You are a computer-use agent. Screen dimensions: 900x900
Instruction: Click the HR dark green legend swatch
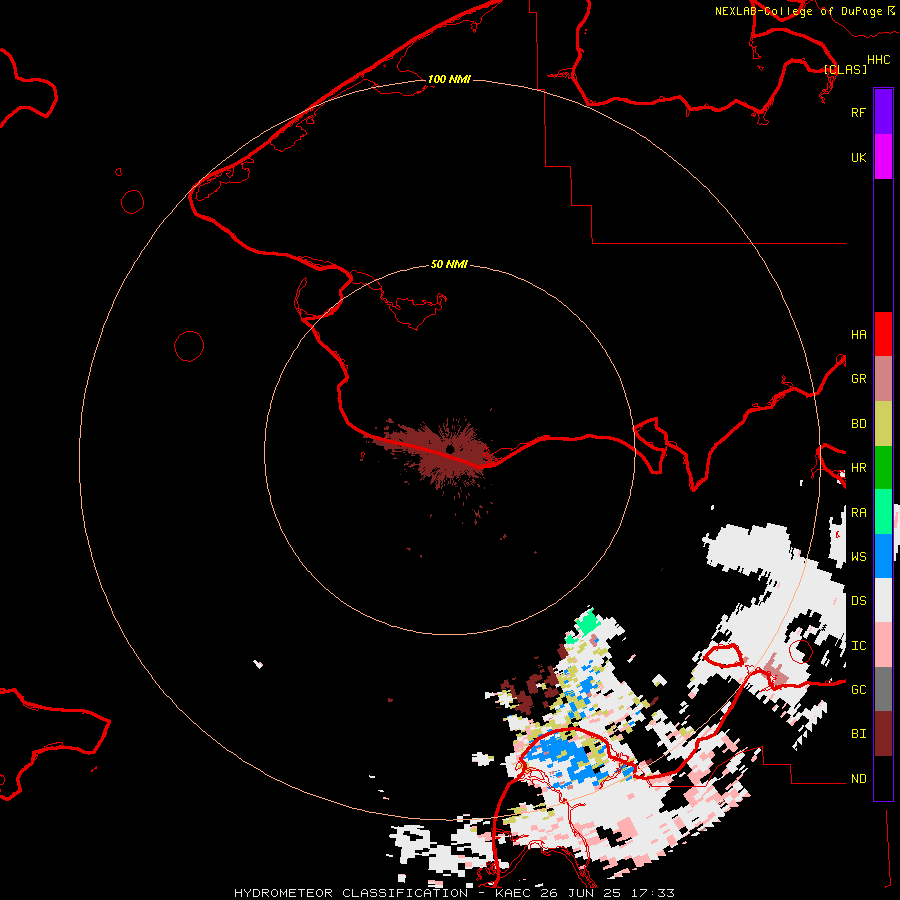click(883, 467)
